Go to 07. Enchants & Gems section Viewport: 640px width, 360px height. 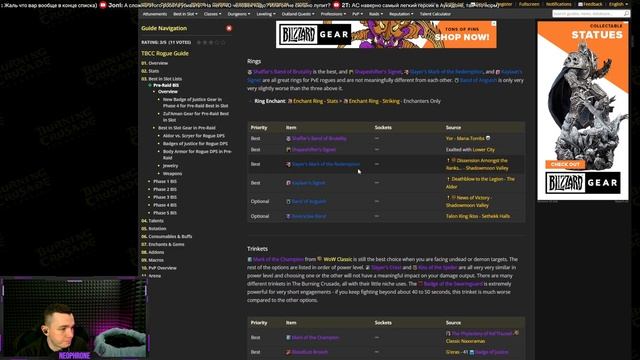point(162,244)
